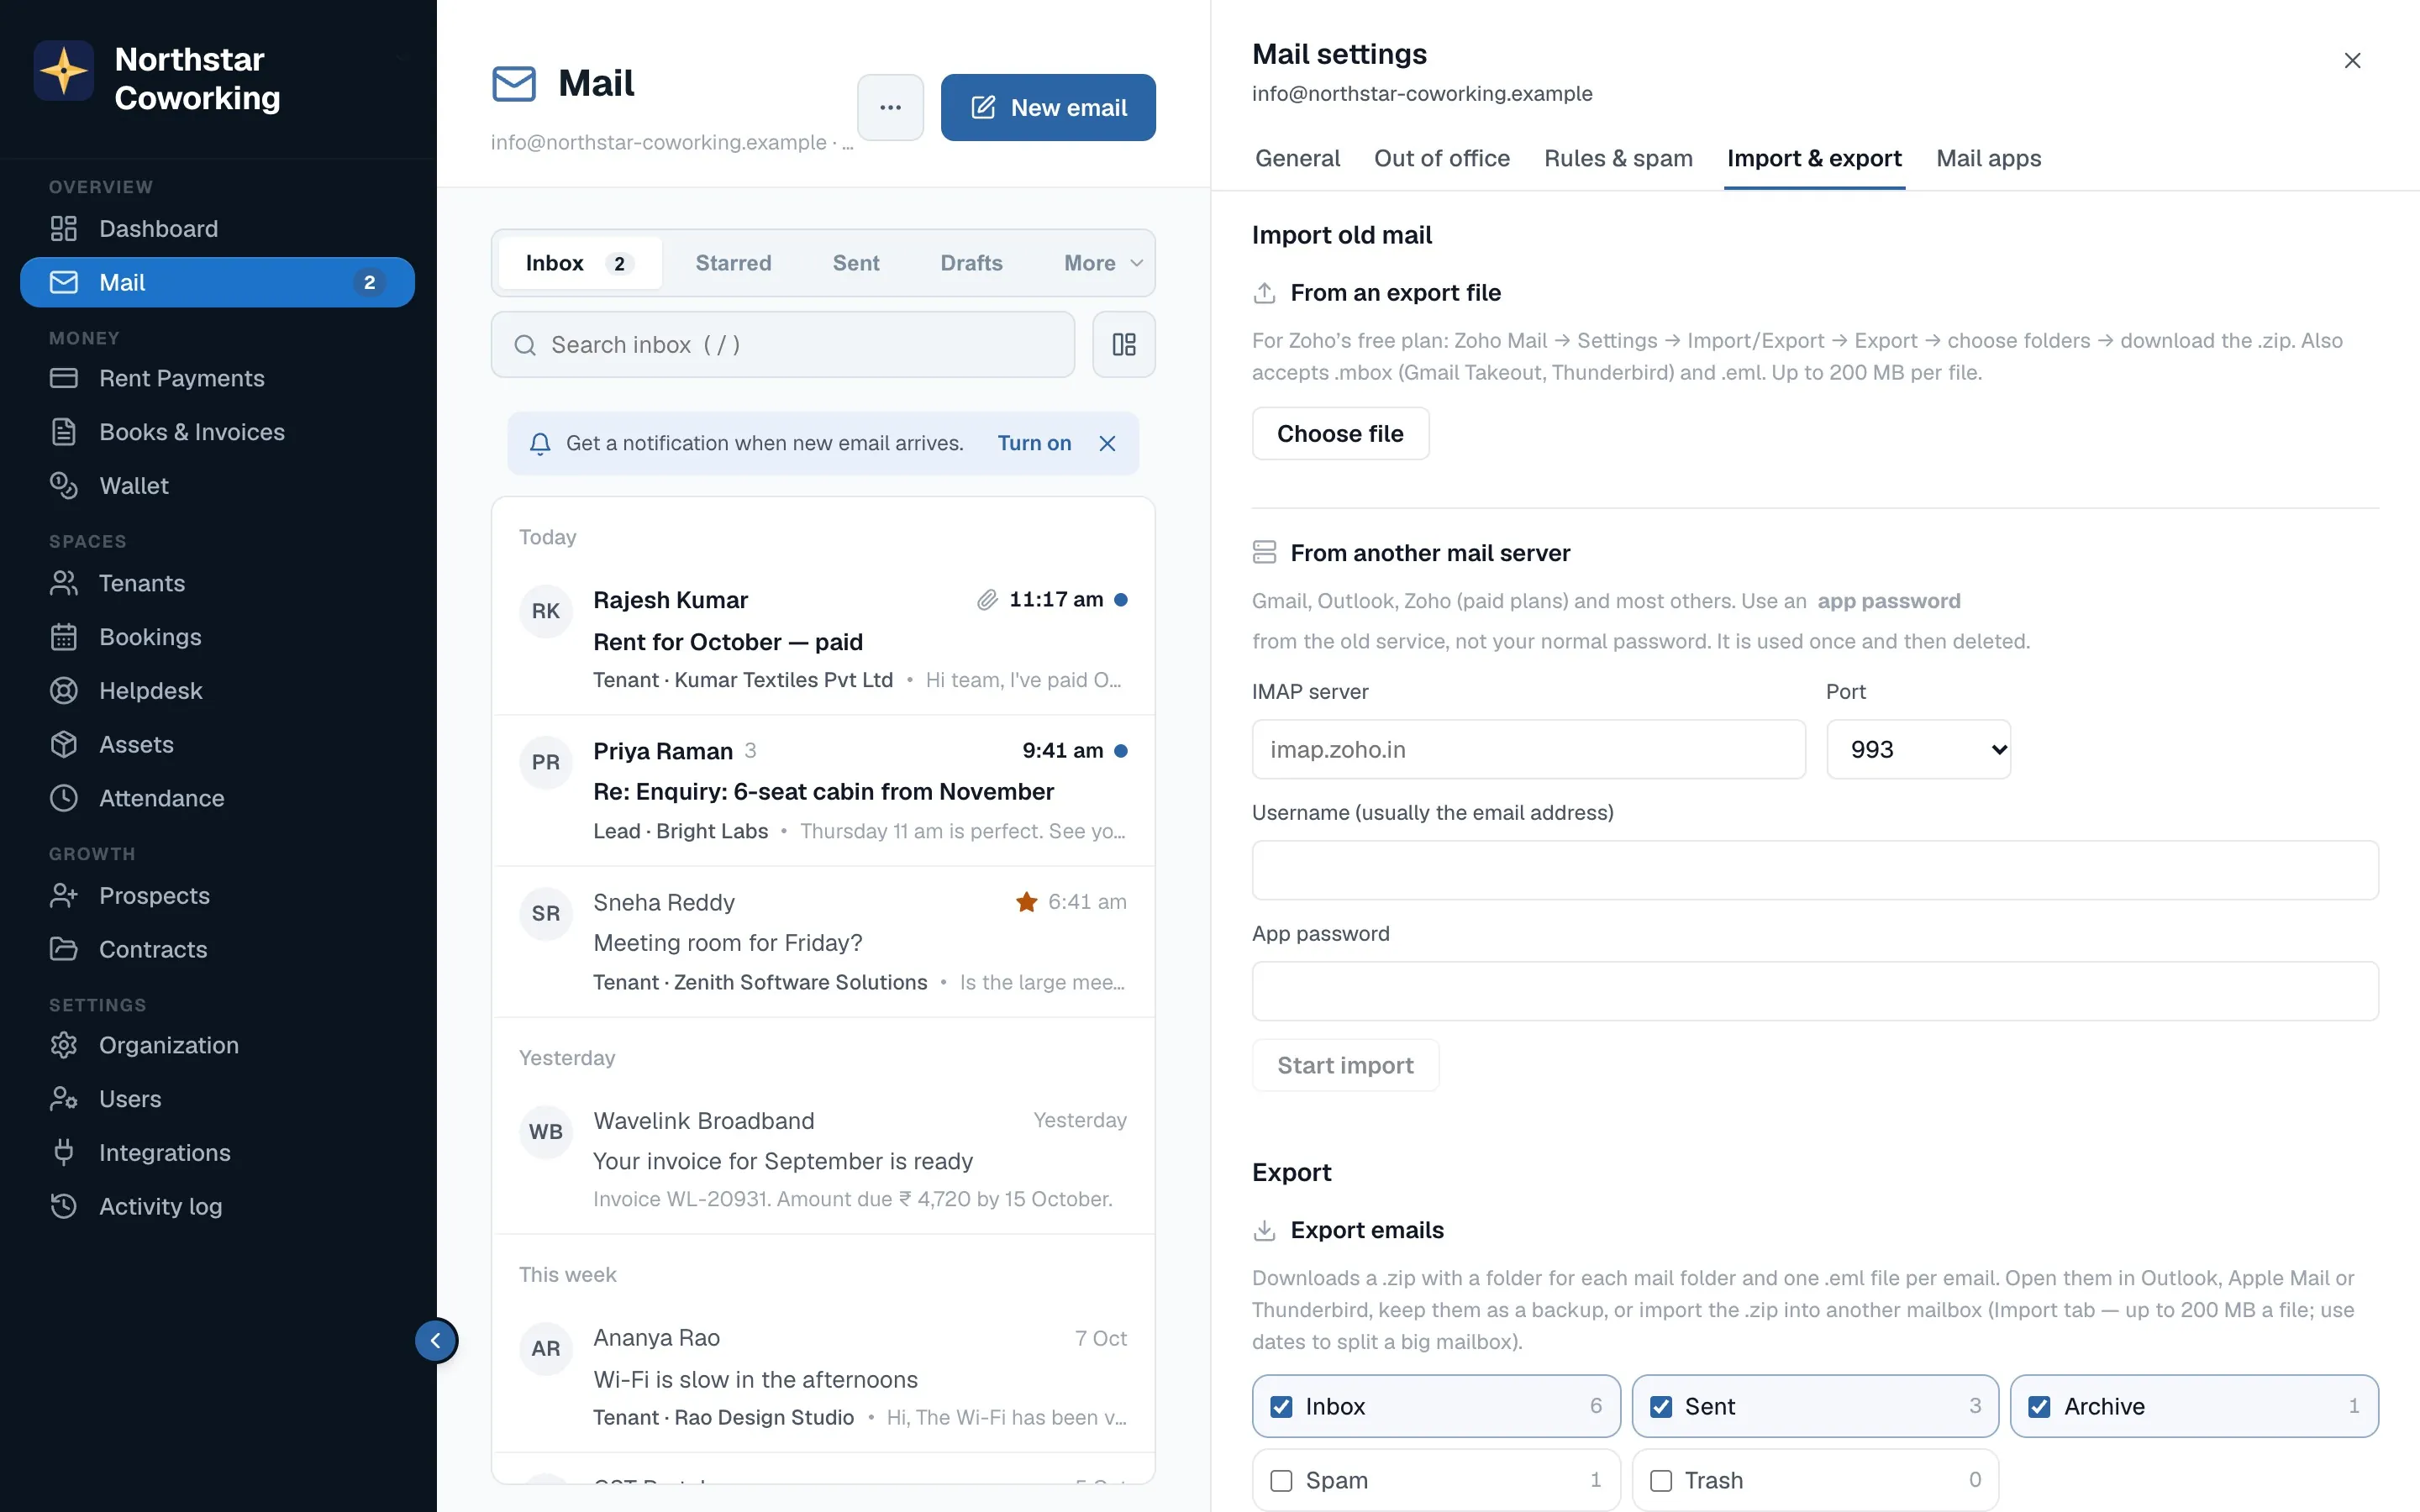
Task: Open Rent Payments in sidebar
Action: pyautogui.click(x=217, y=378)
